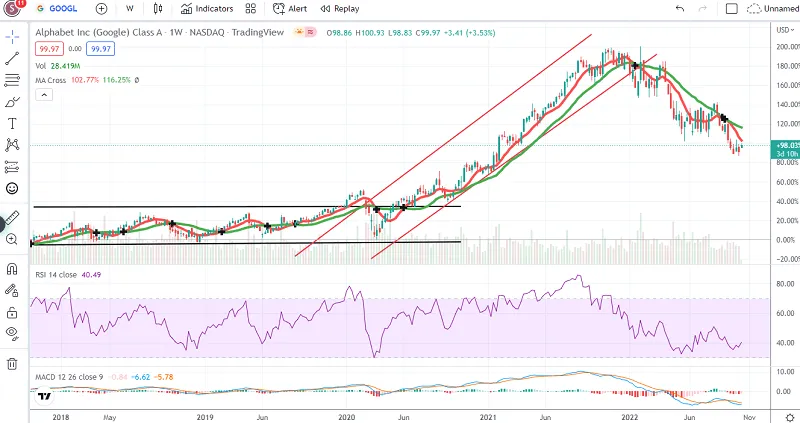Select the ruler measure tool
Viewport: 800px width, 423px height.
coord(12,217)
